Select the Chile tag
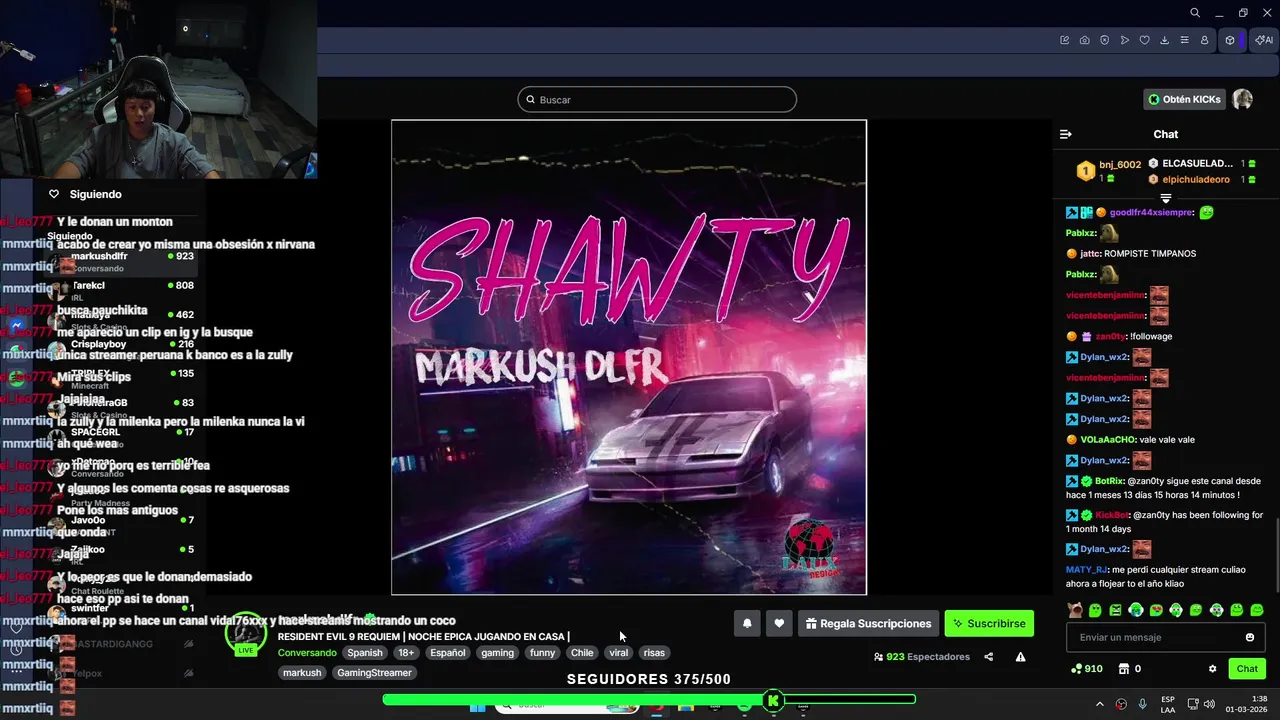Screen dimensions: 1280x720 582,653
